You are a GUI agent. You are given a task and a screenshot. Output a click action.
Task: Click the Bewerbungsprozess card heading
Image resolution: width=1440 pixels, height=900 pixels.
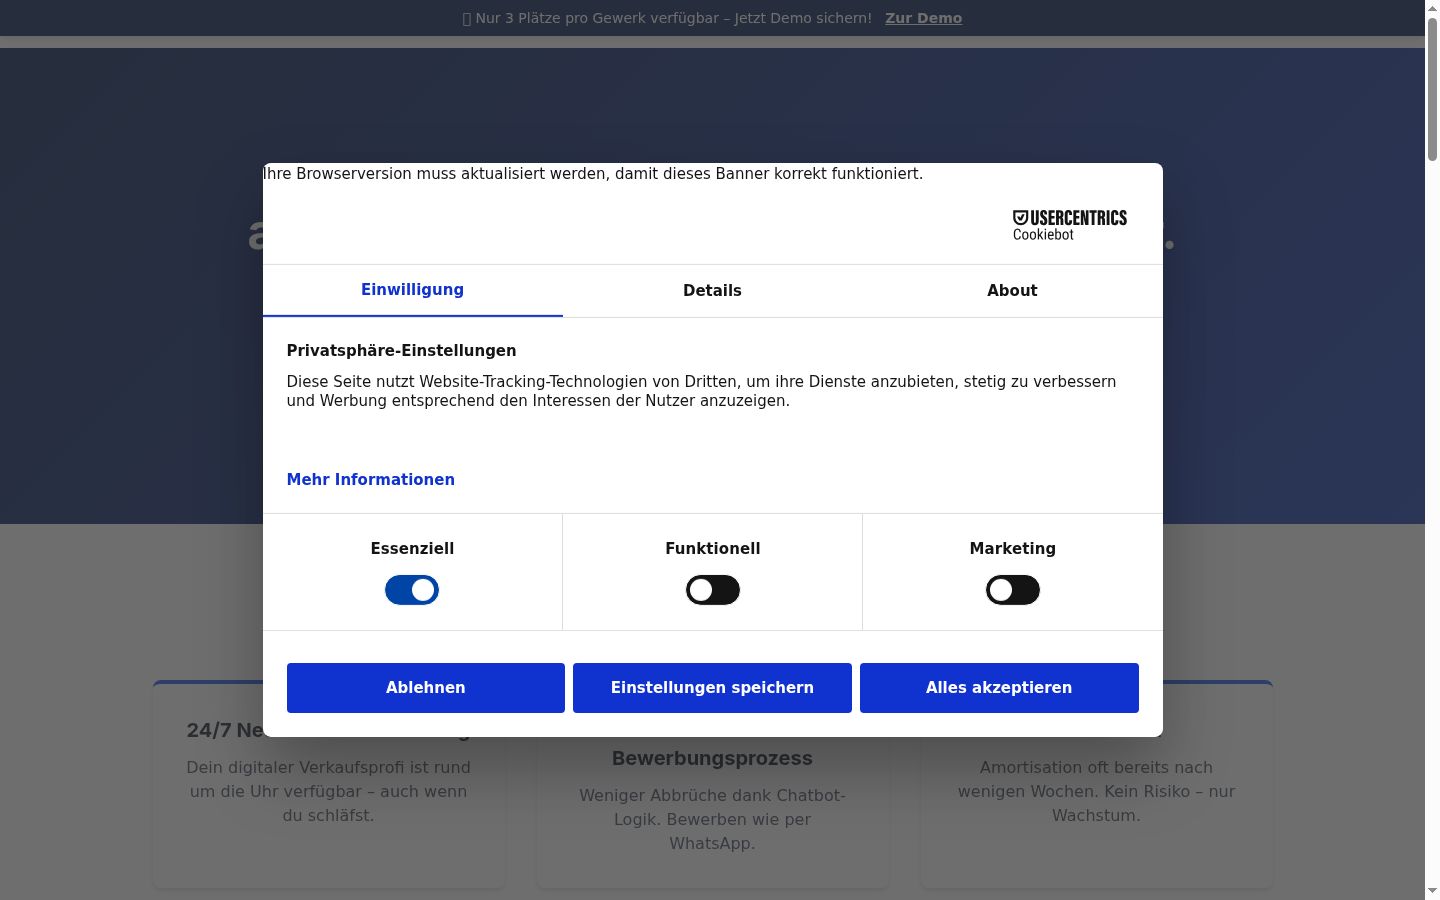(712, 758)
